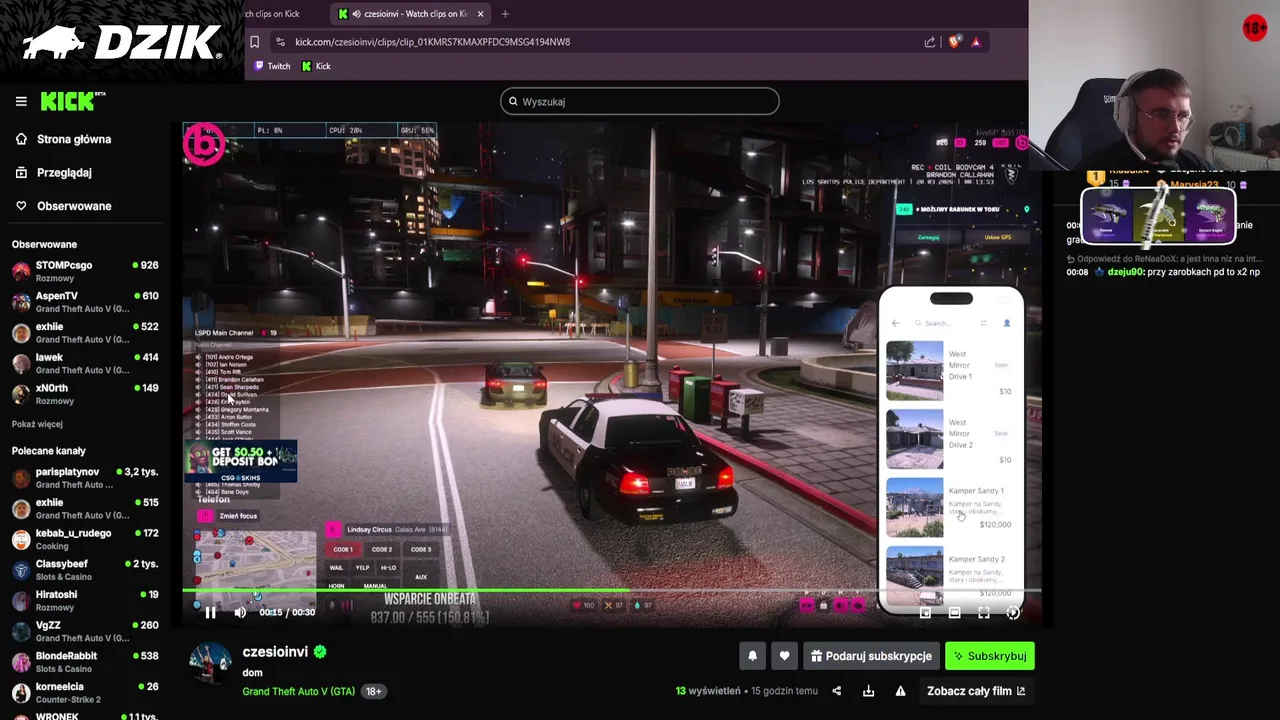This screenshot has height=720, width=1280.
Task: Mute the clip volume speaker icon
Action: coord(240,612)
